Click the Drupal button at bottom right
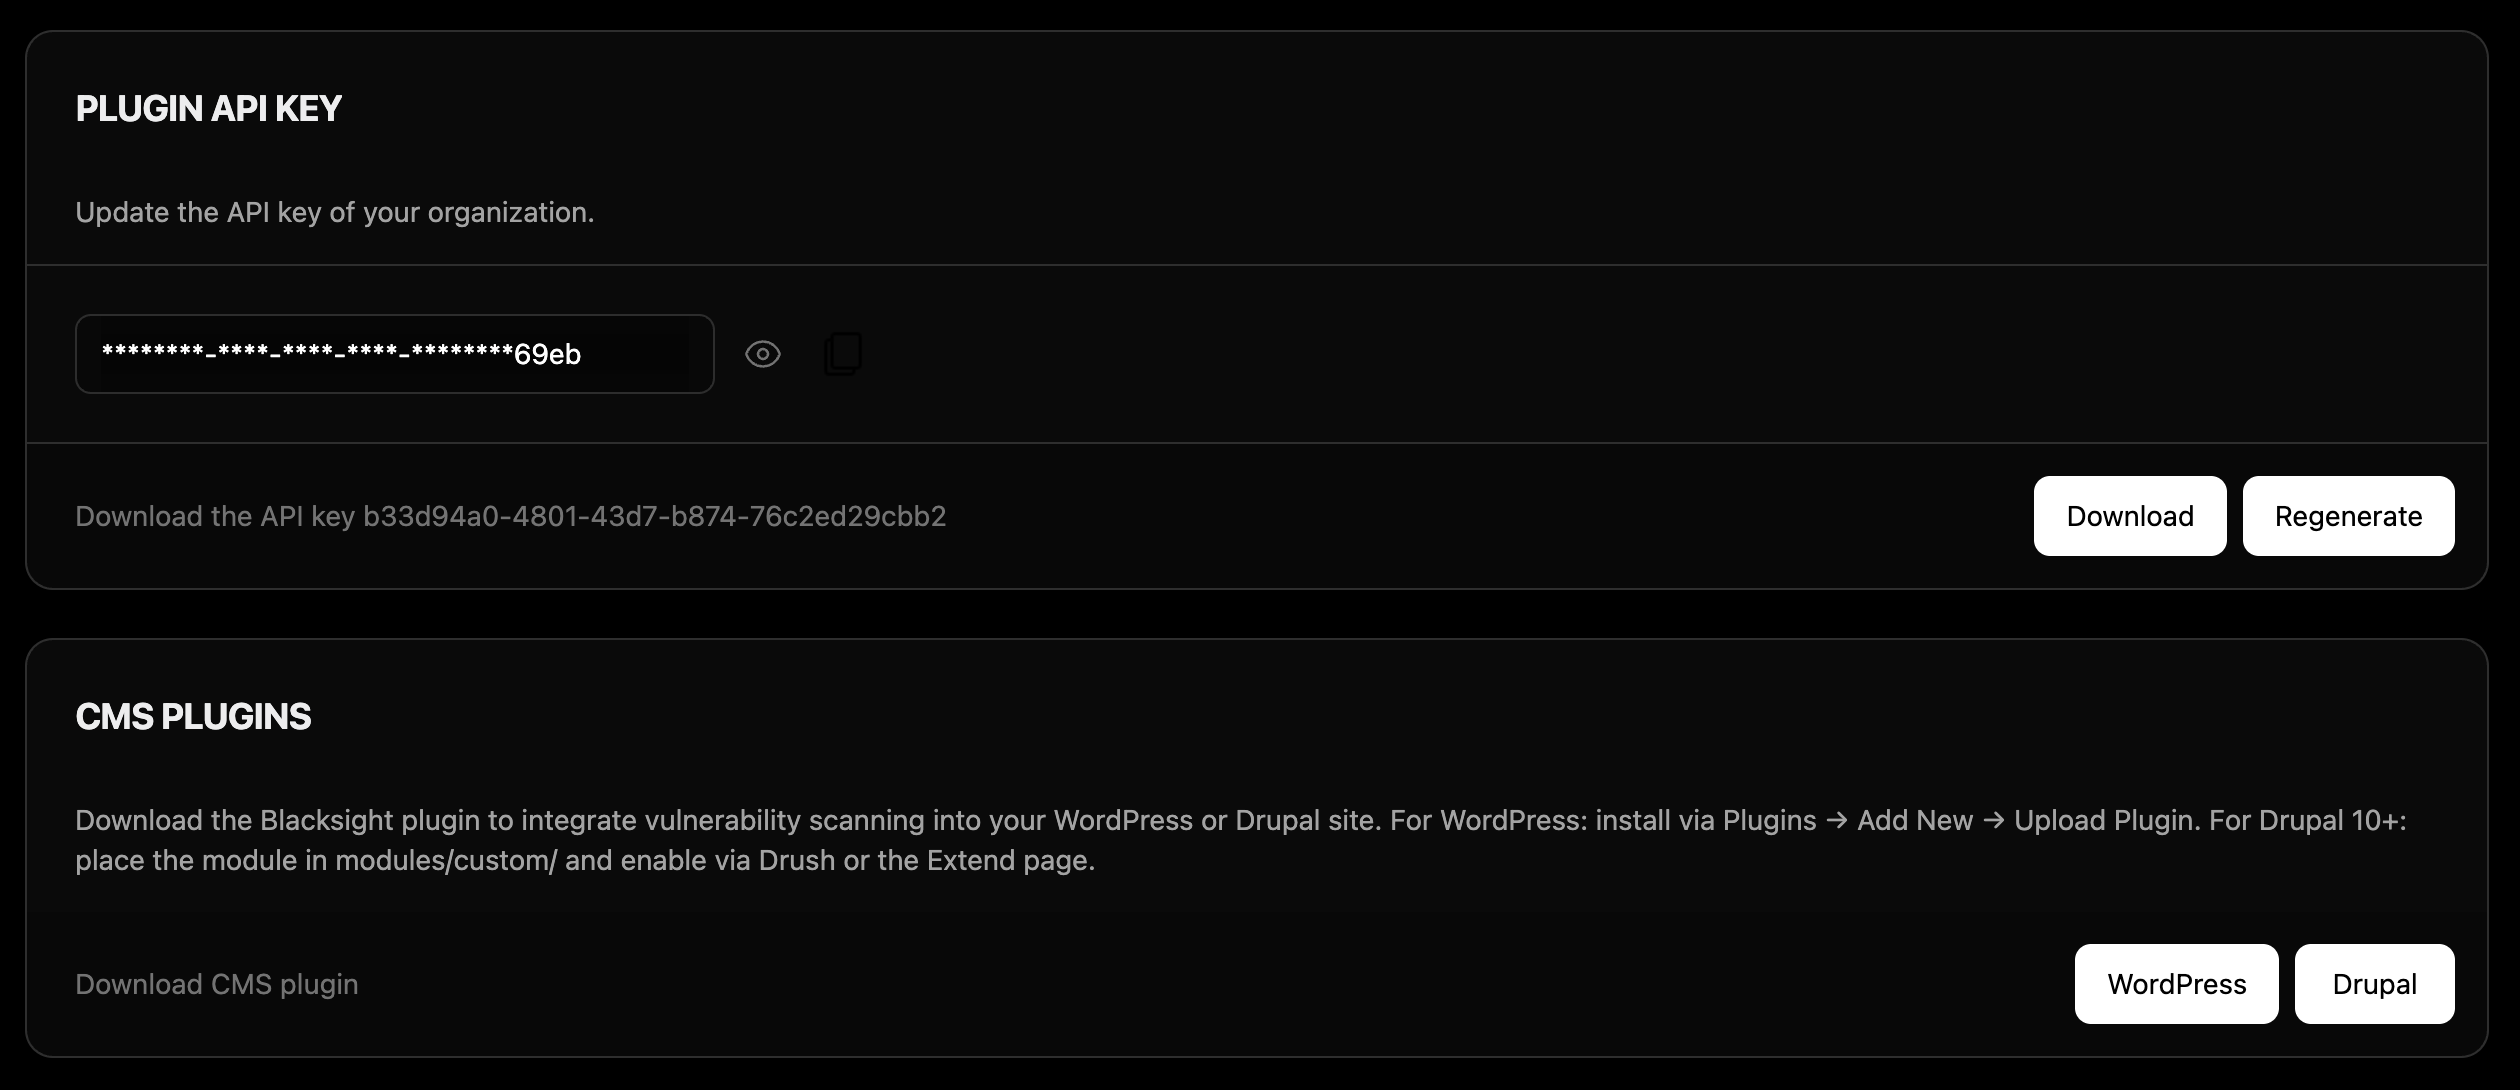The width and height of the screenshot is (2520, 1090). coord(2374,983)
